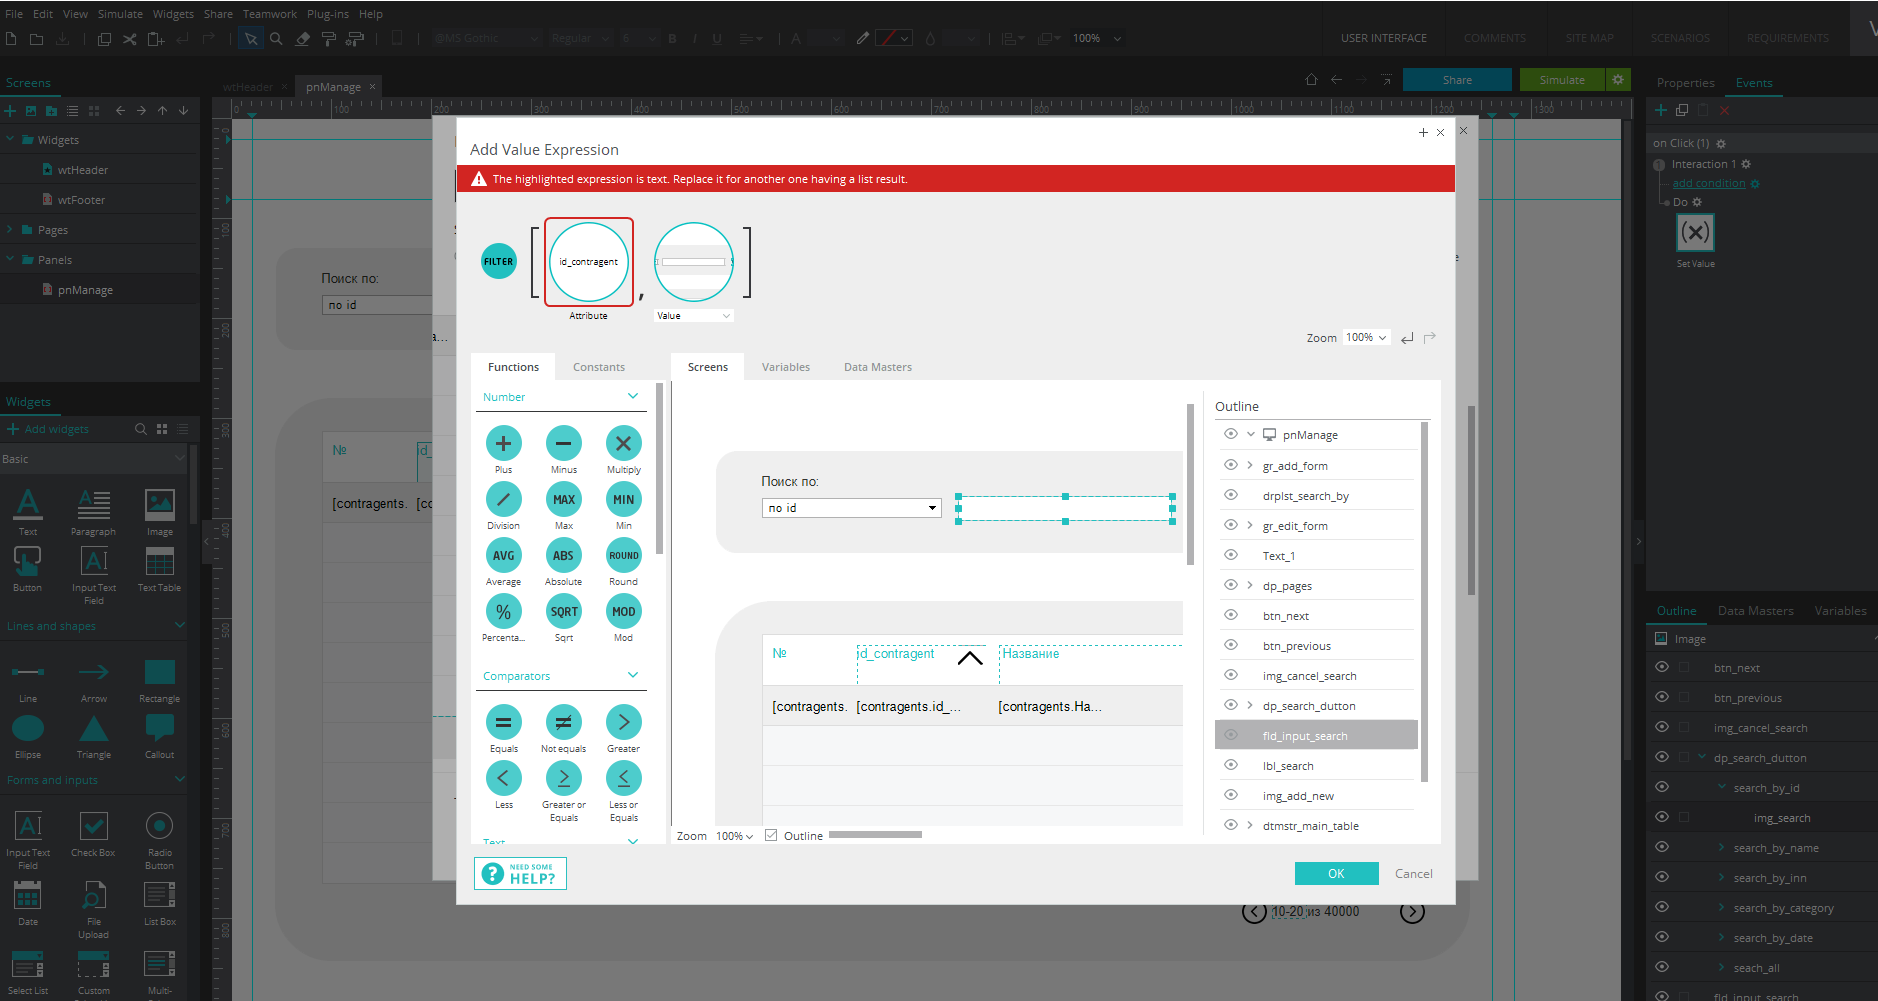
Task: Click the OK button
Action: click(1336, 873)
